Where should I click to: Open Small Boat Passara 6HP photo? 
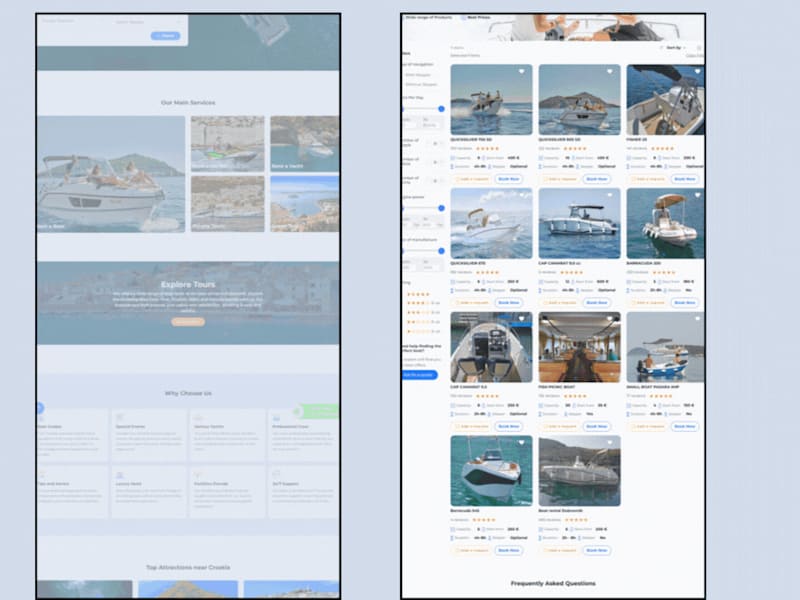click(665, 347)
